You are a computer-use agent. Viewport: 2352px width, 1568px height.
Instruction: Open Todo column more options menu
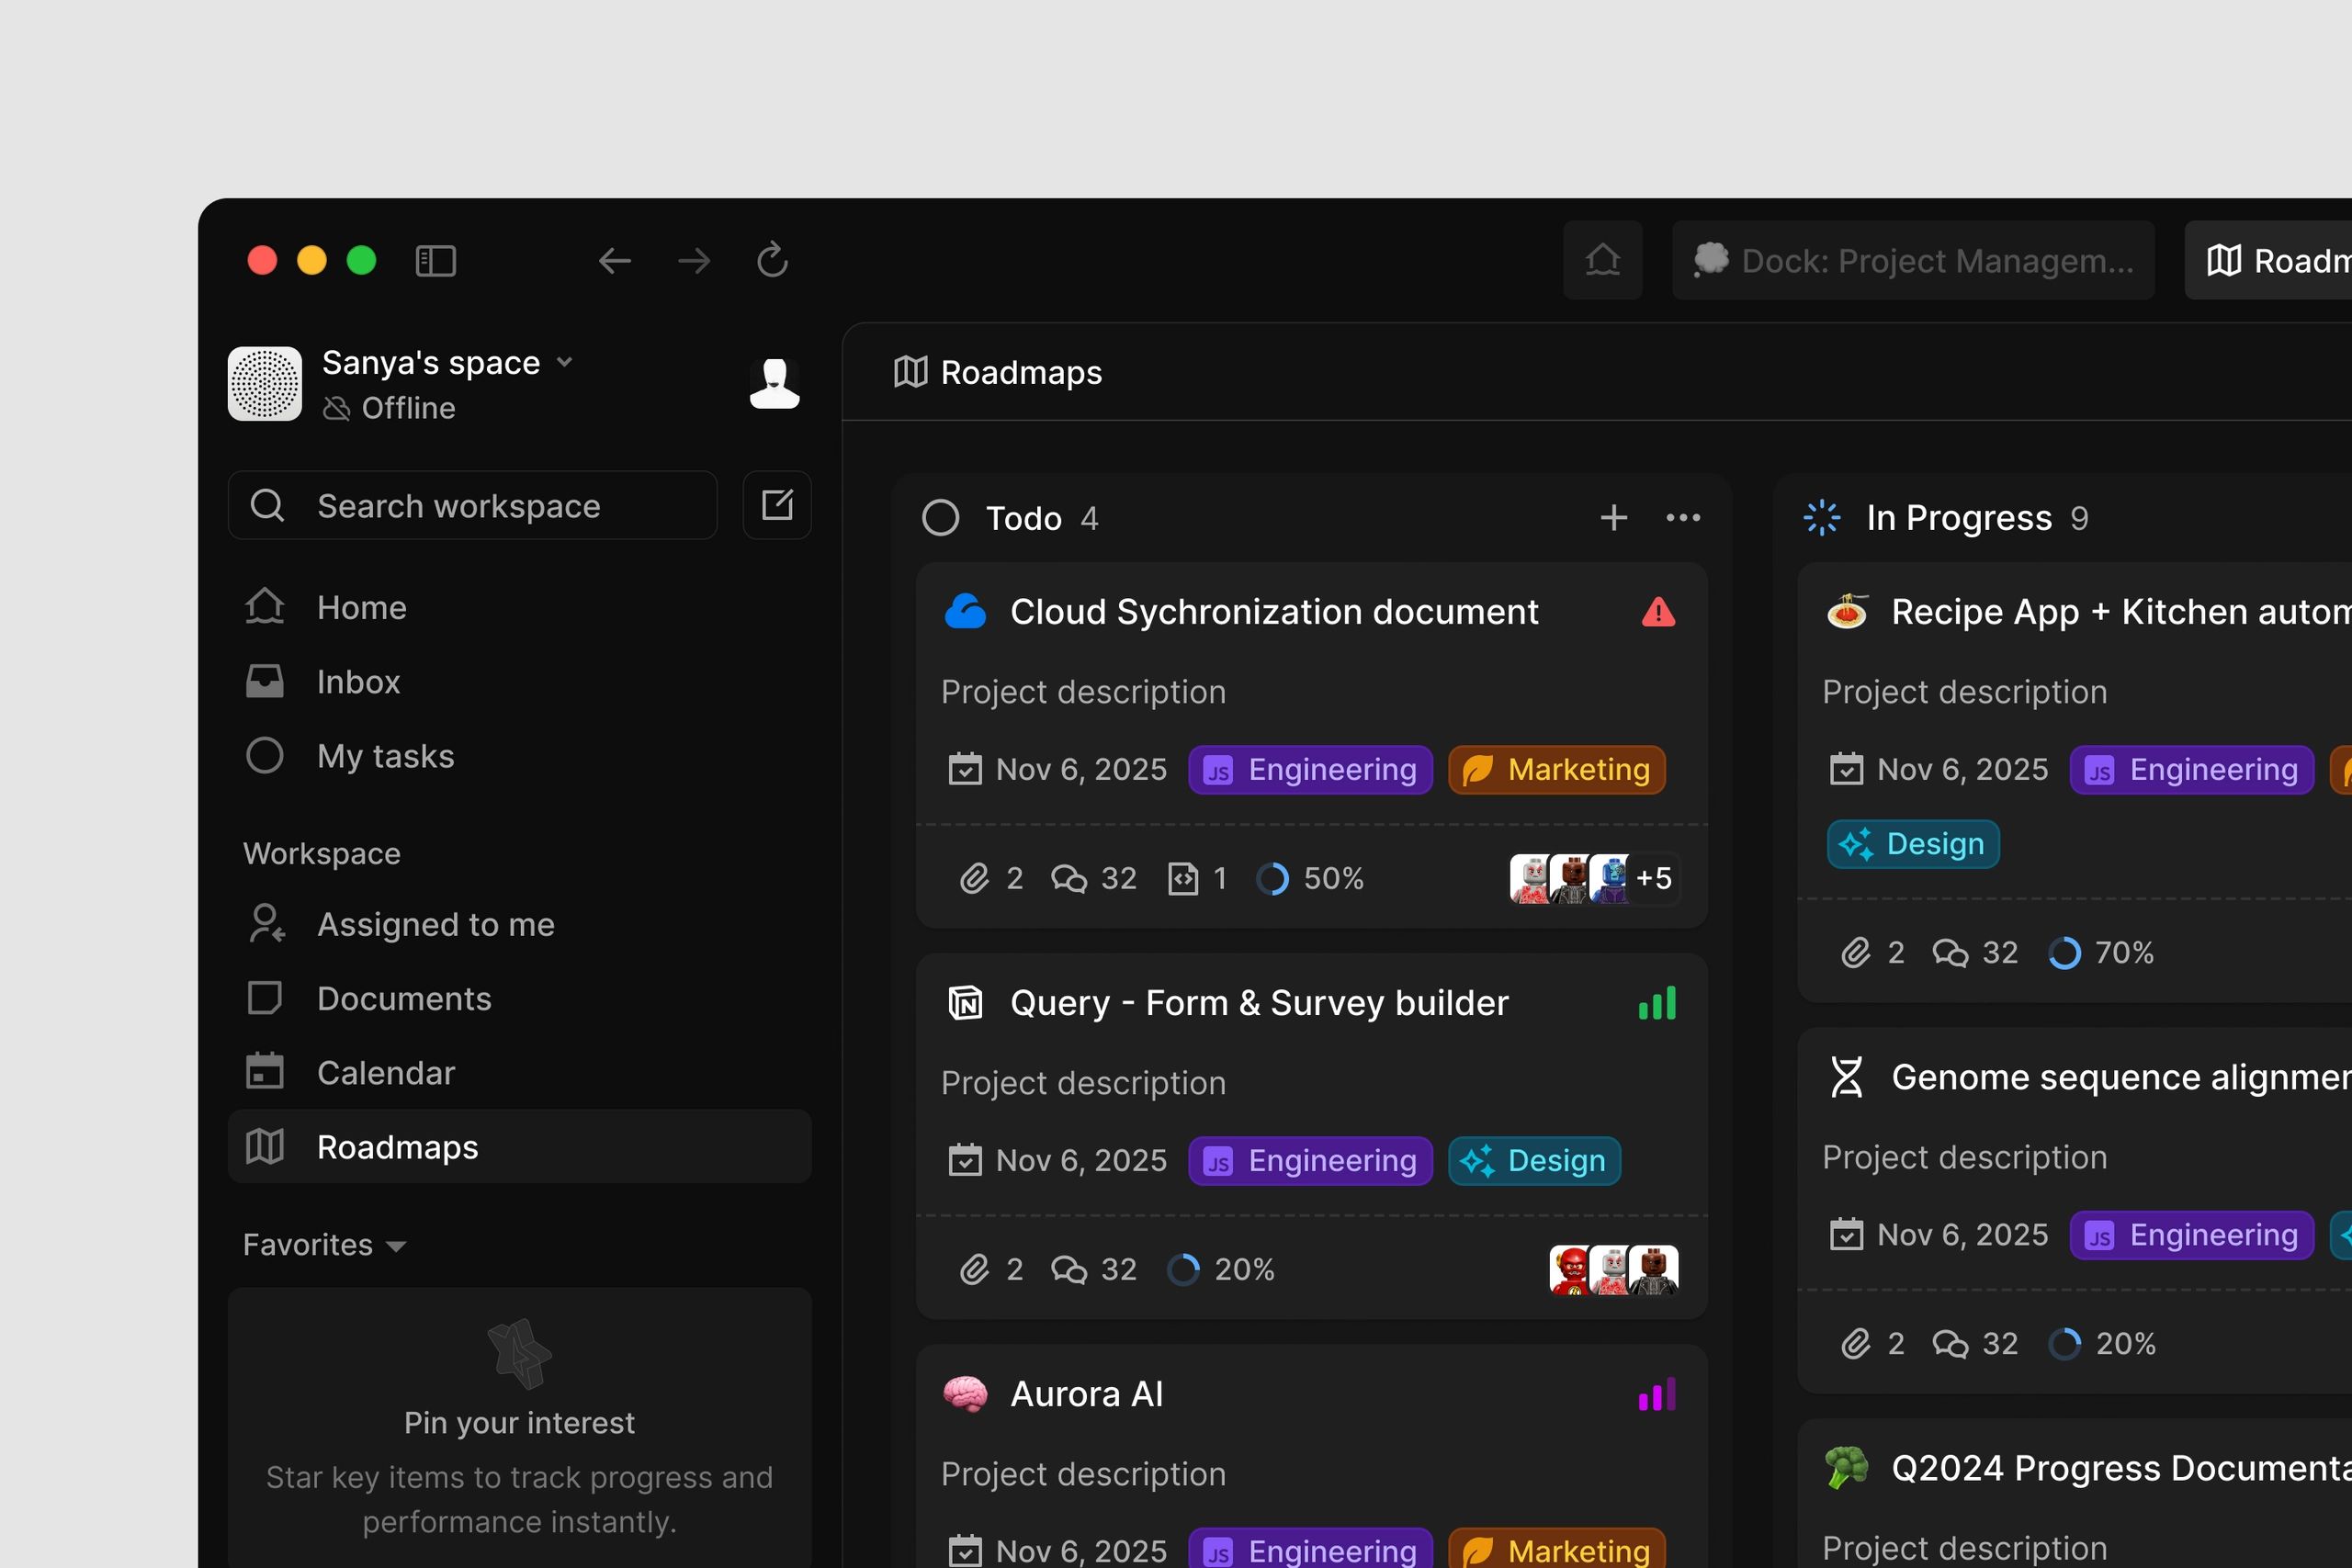click(1683, 518)
